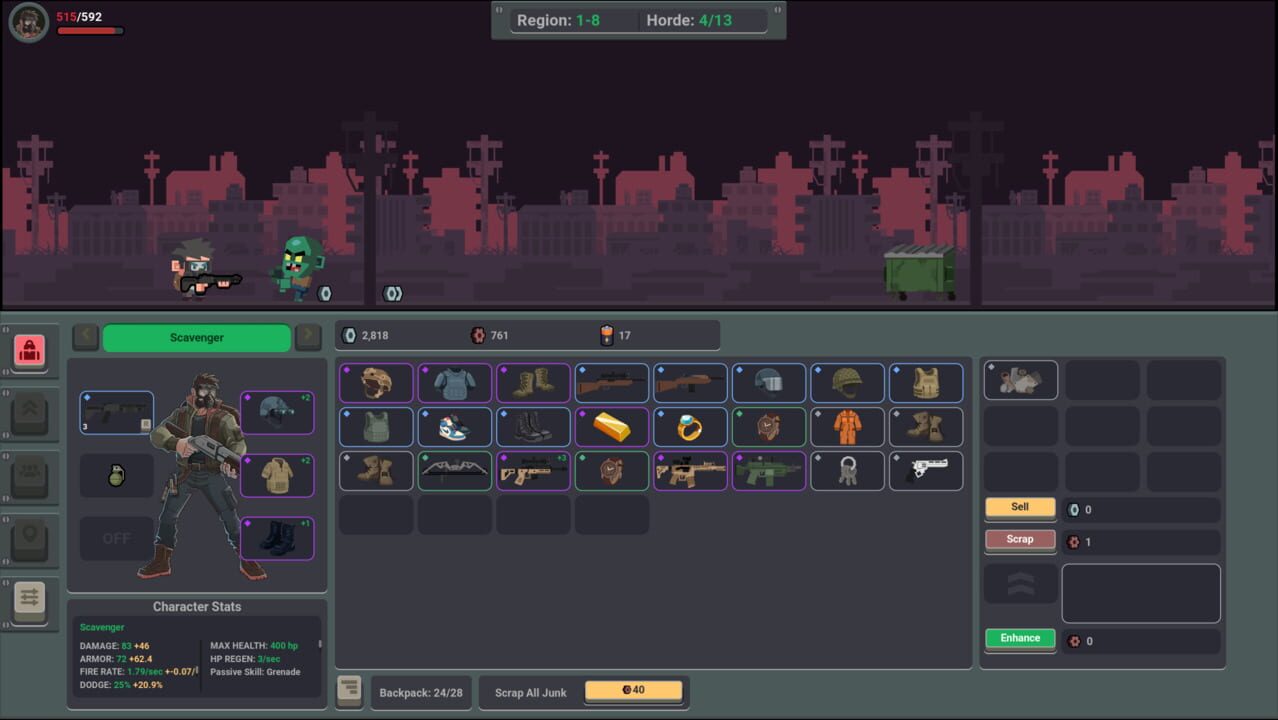Screen dimensions: 1278x720
Task: Select the scoped wooden sniper rifle
Action: (612, 383)
